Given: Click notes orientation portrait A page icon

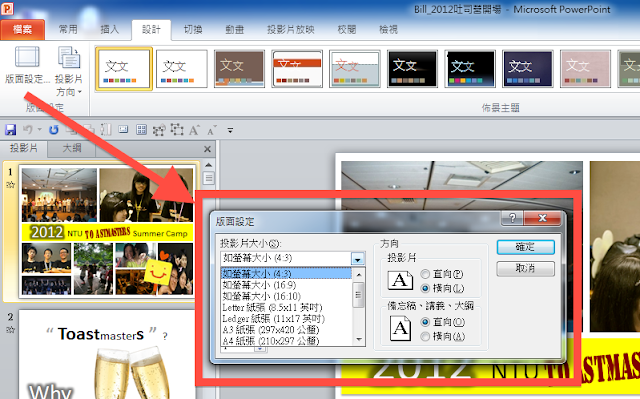Looking at the screenshot, I should pyautogui.click(x=400, y=328).
